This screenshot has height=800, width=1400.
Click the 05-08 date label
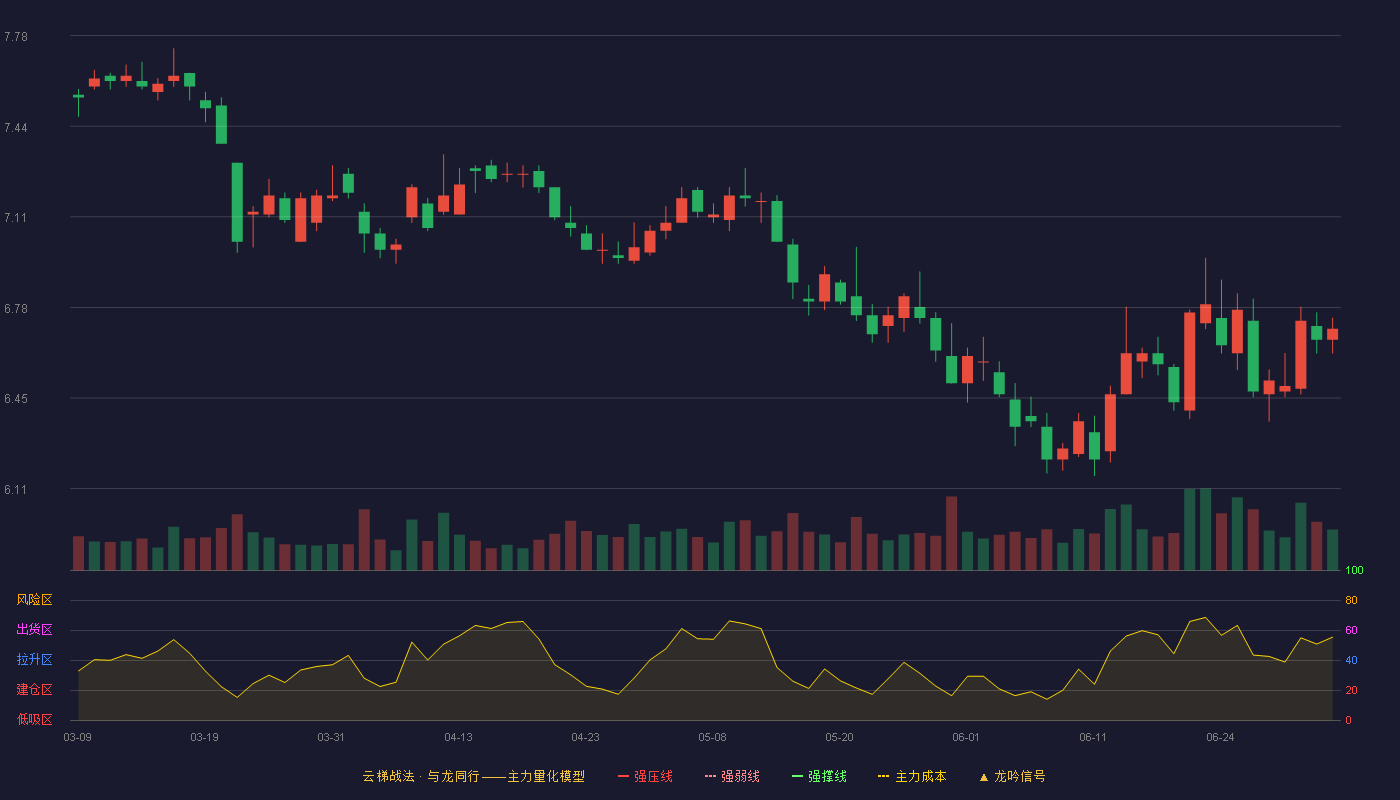712,737
